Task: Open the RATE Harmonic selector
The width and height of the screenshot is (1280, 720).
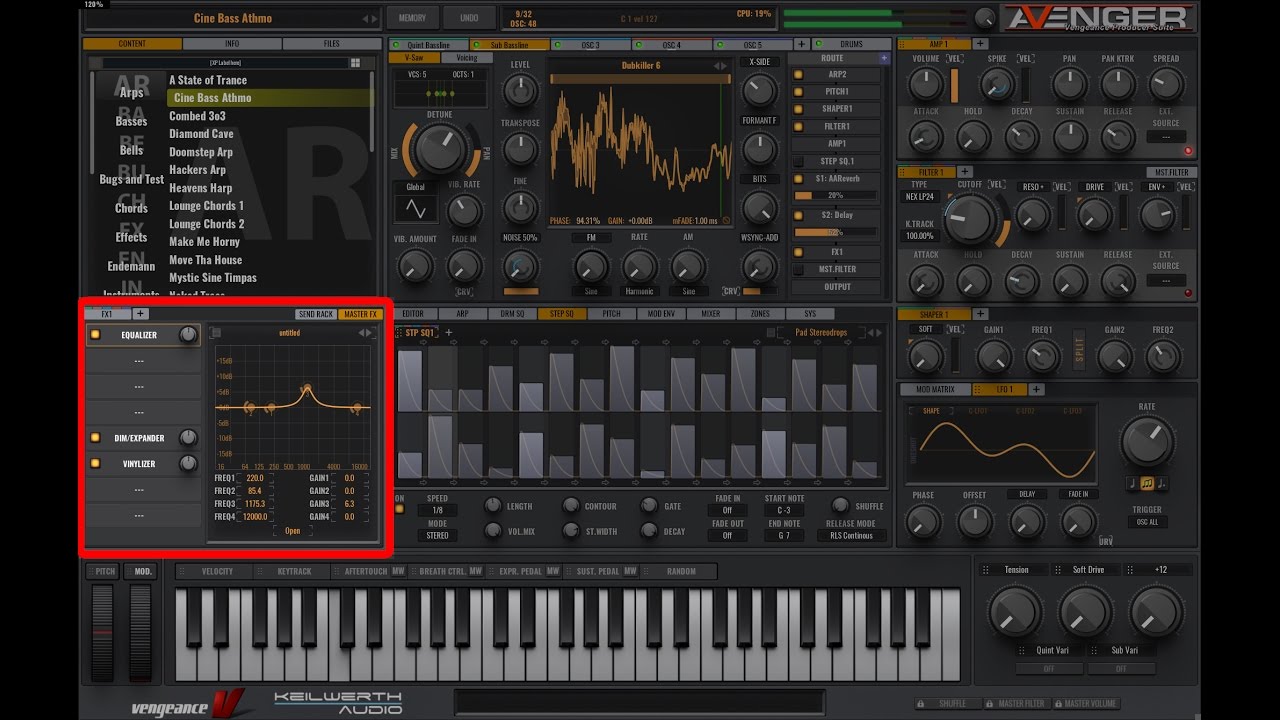Action: [x=639, y=291]
